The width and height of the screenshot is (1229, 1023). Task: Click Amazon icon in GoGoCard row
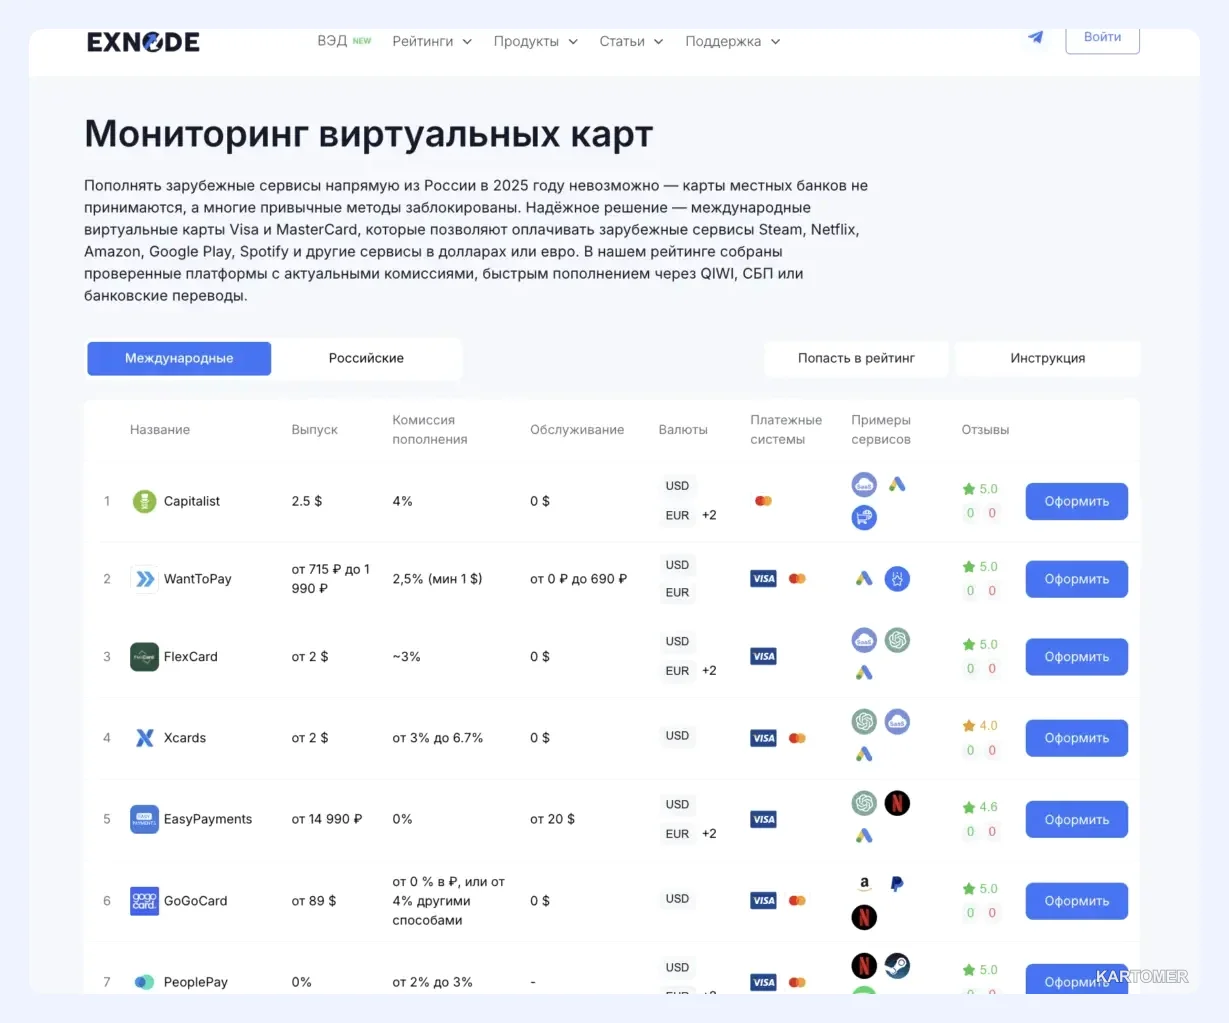pyautogui.click(x=864, y=884)
